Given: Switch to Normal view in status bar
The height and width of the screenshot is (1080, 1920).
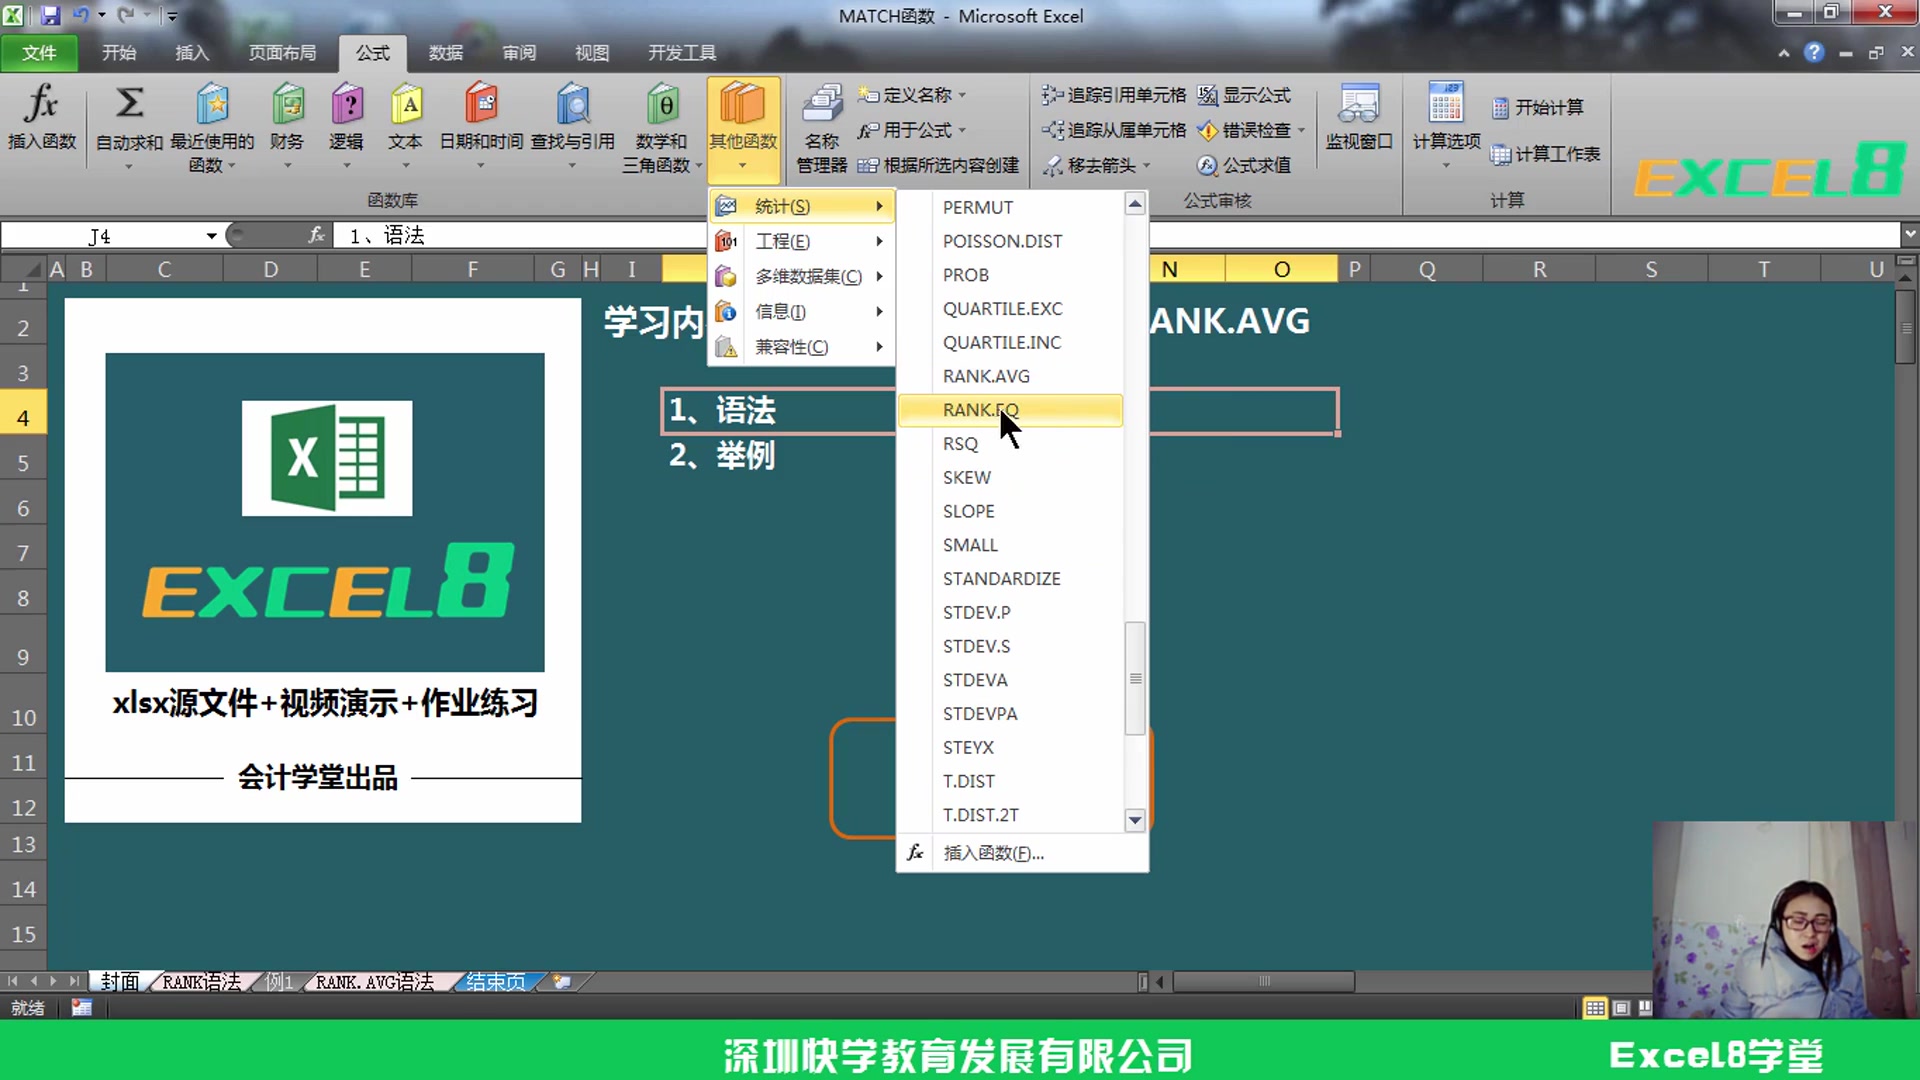Looking at the screenshot, I should [x=1595, y=1008].
